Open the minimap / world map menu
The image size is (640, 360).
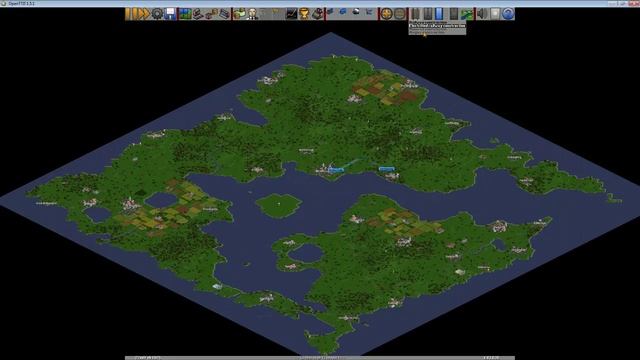[185, 14]
